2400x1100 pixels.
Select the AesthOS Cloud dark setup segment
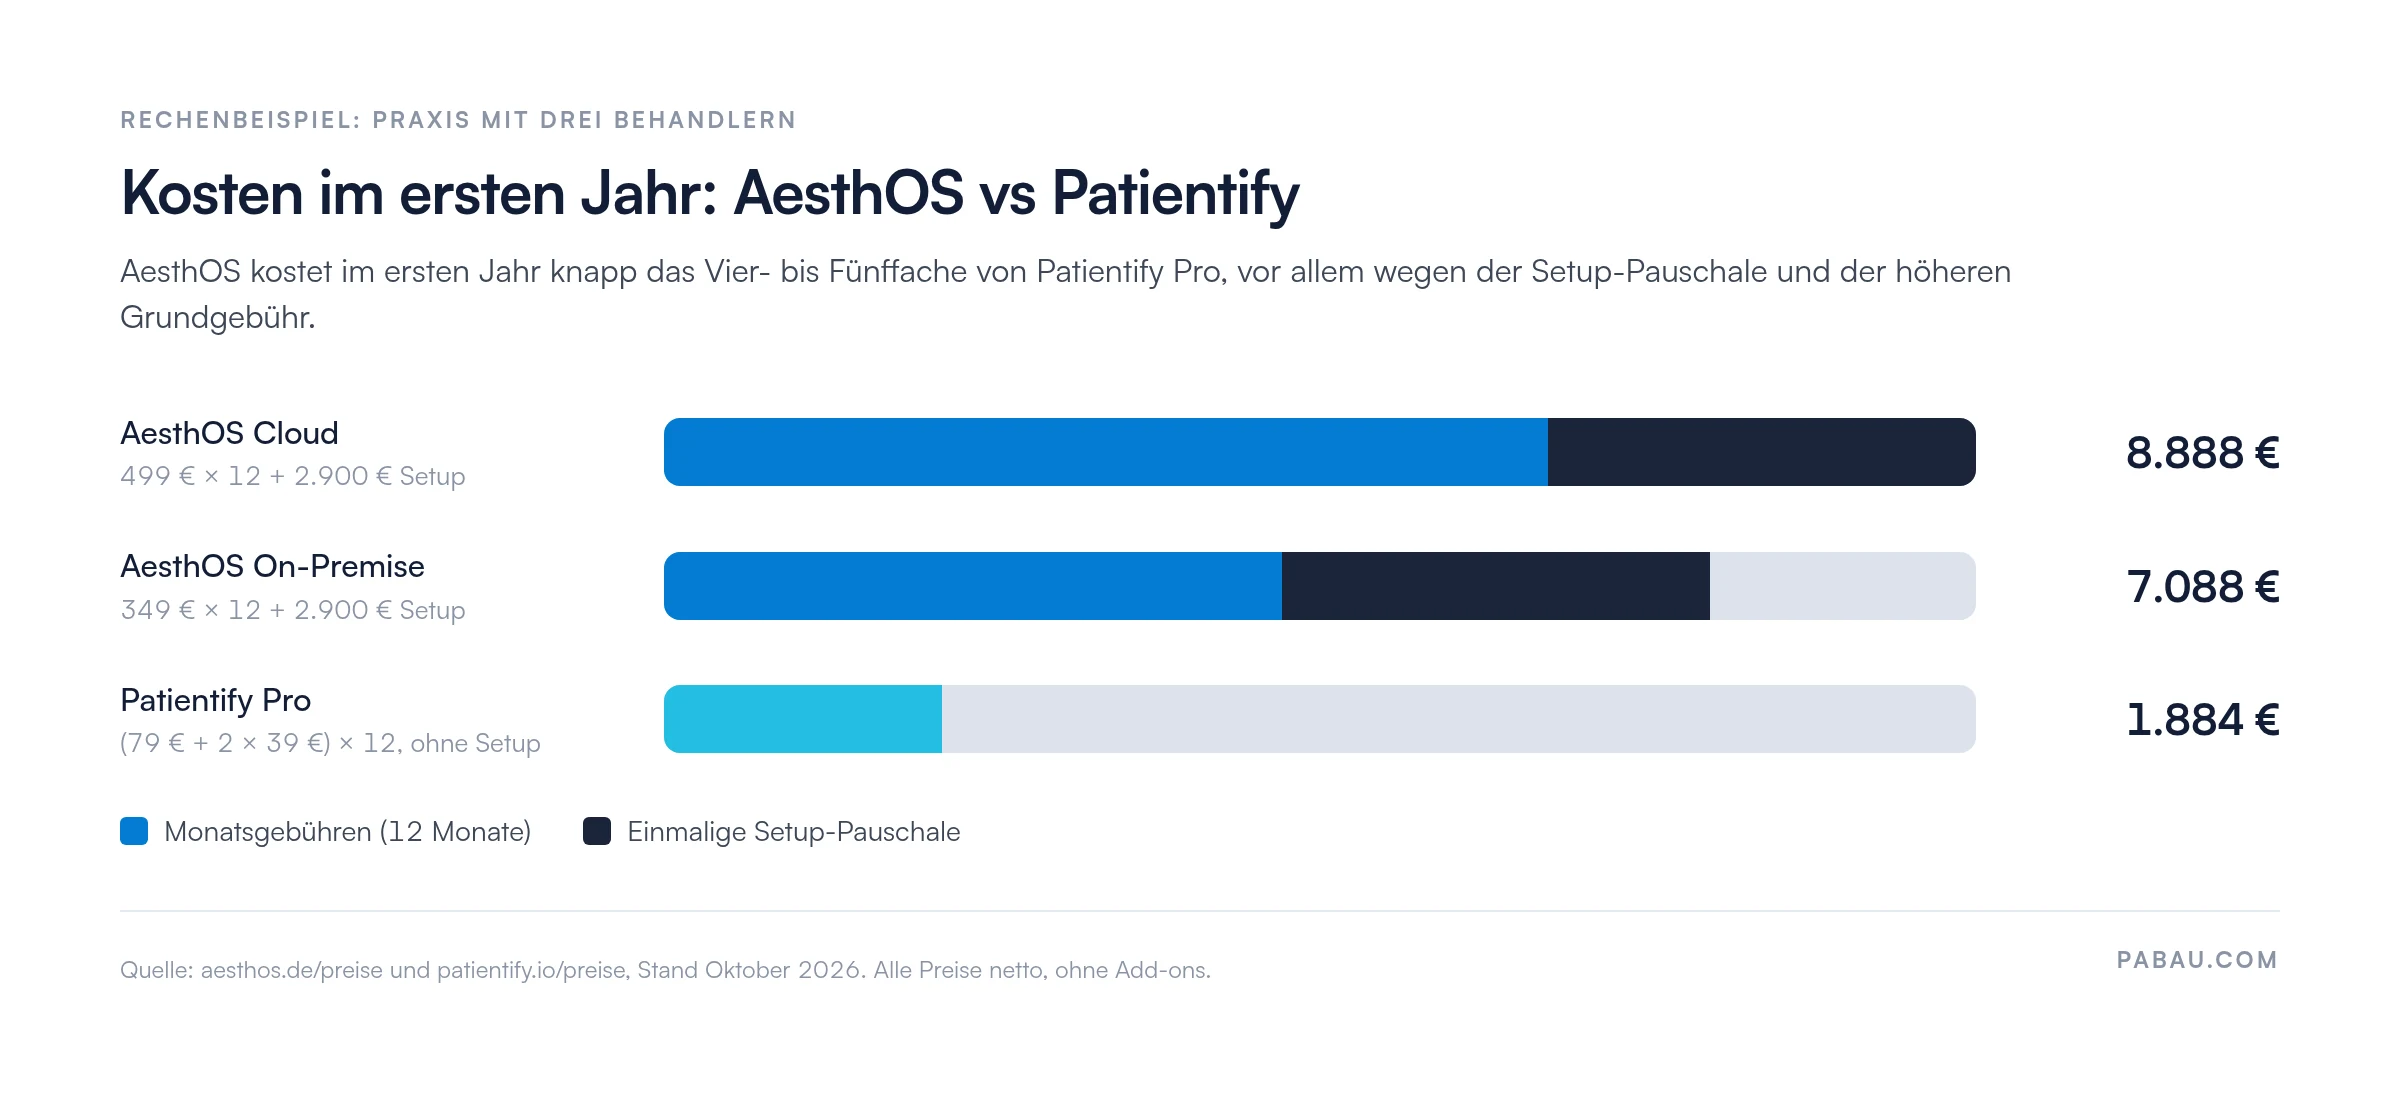[x=1762, y=452]
